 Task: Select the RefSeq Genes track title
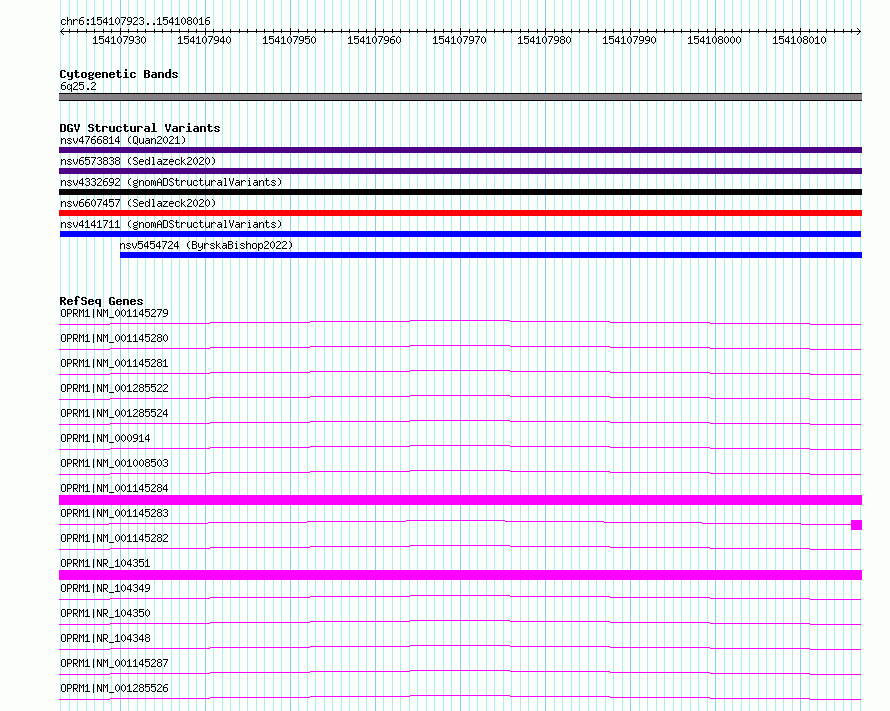click(x=101, y=301)
